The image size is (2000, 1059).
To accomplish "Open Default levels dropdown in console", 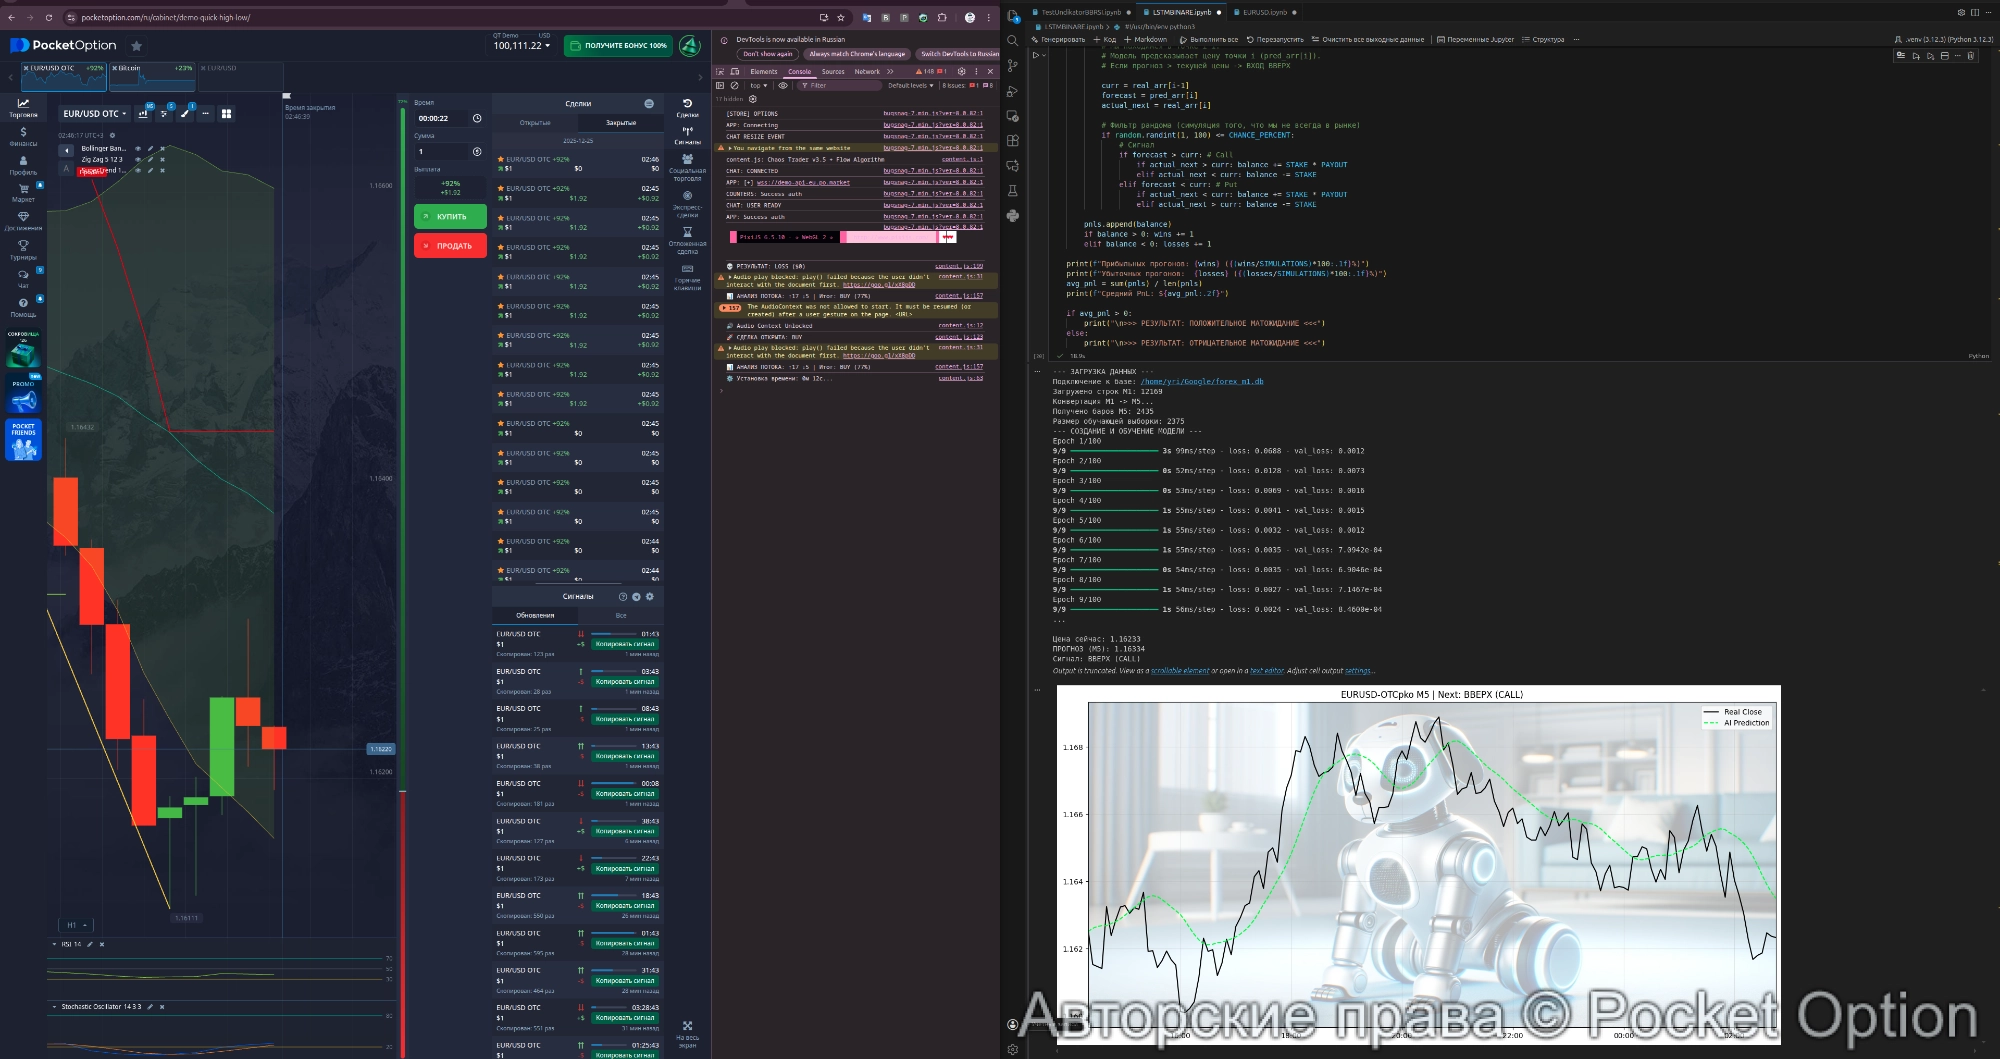I will pos(908,86).
